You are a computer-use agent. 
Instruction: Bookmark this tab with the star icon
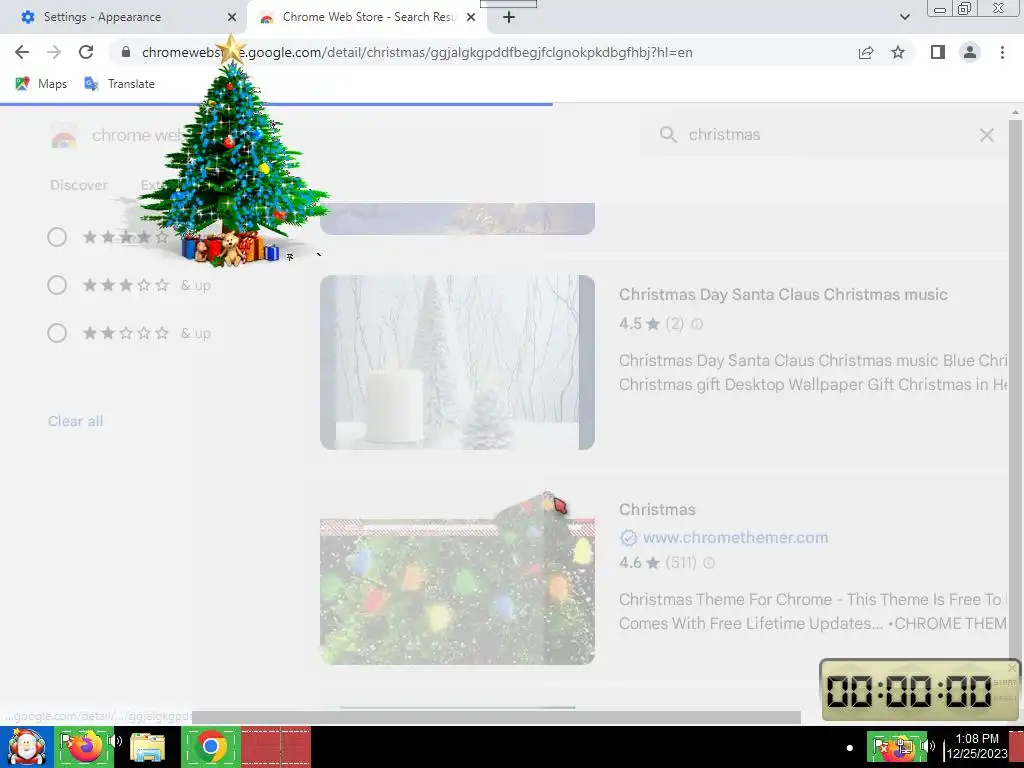point(898,52)
